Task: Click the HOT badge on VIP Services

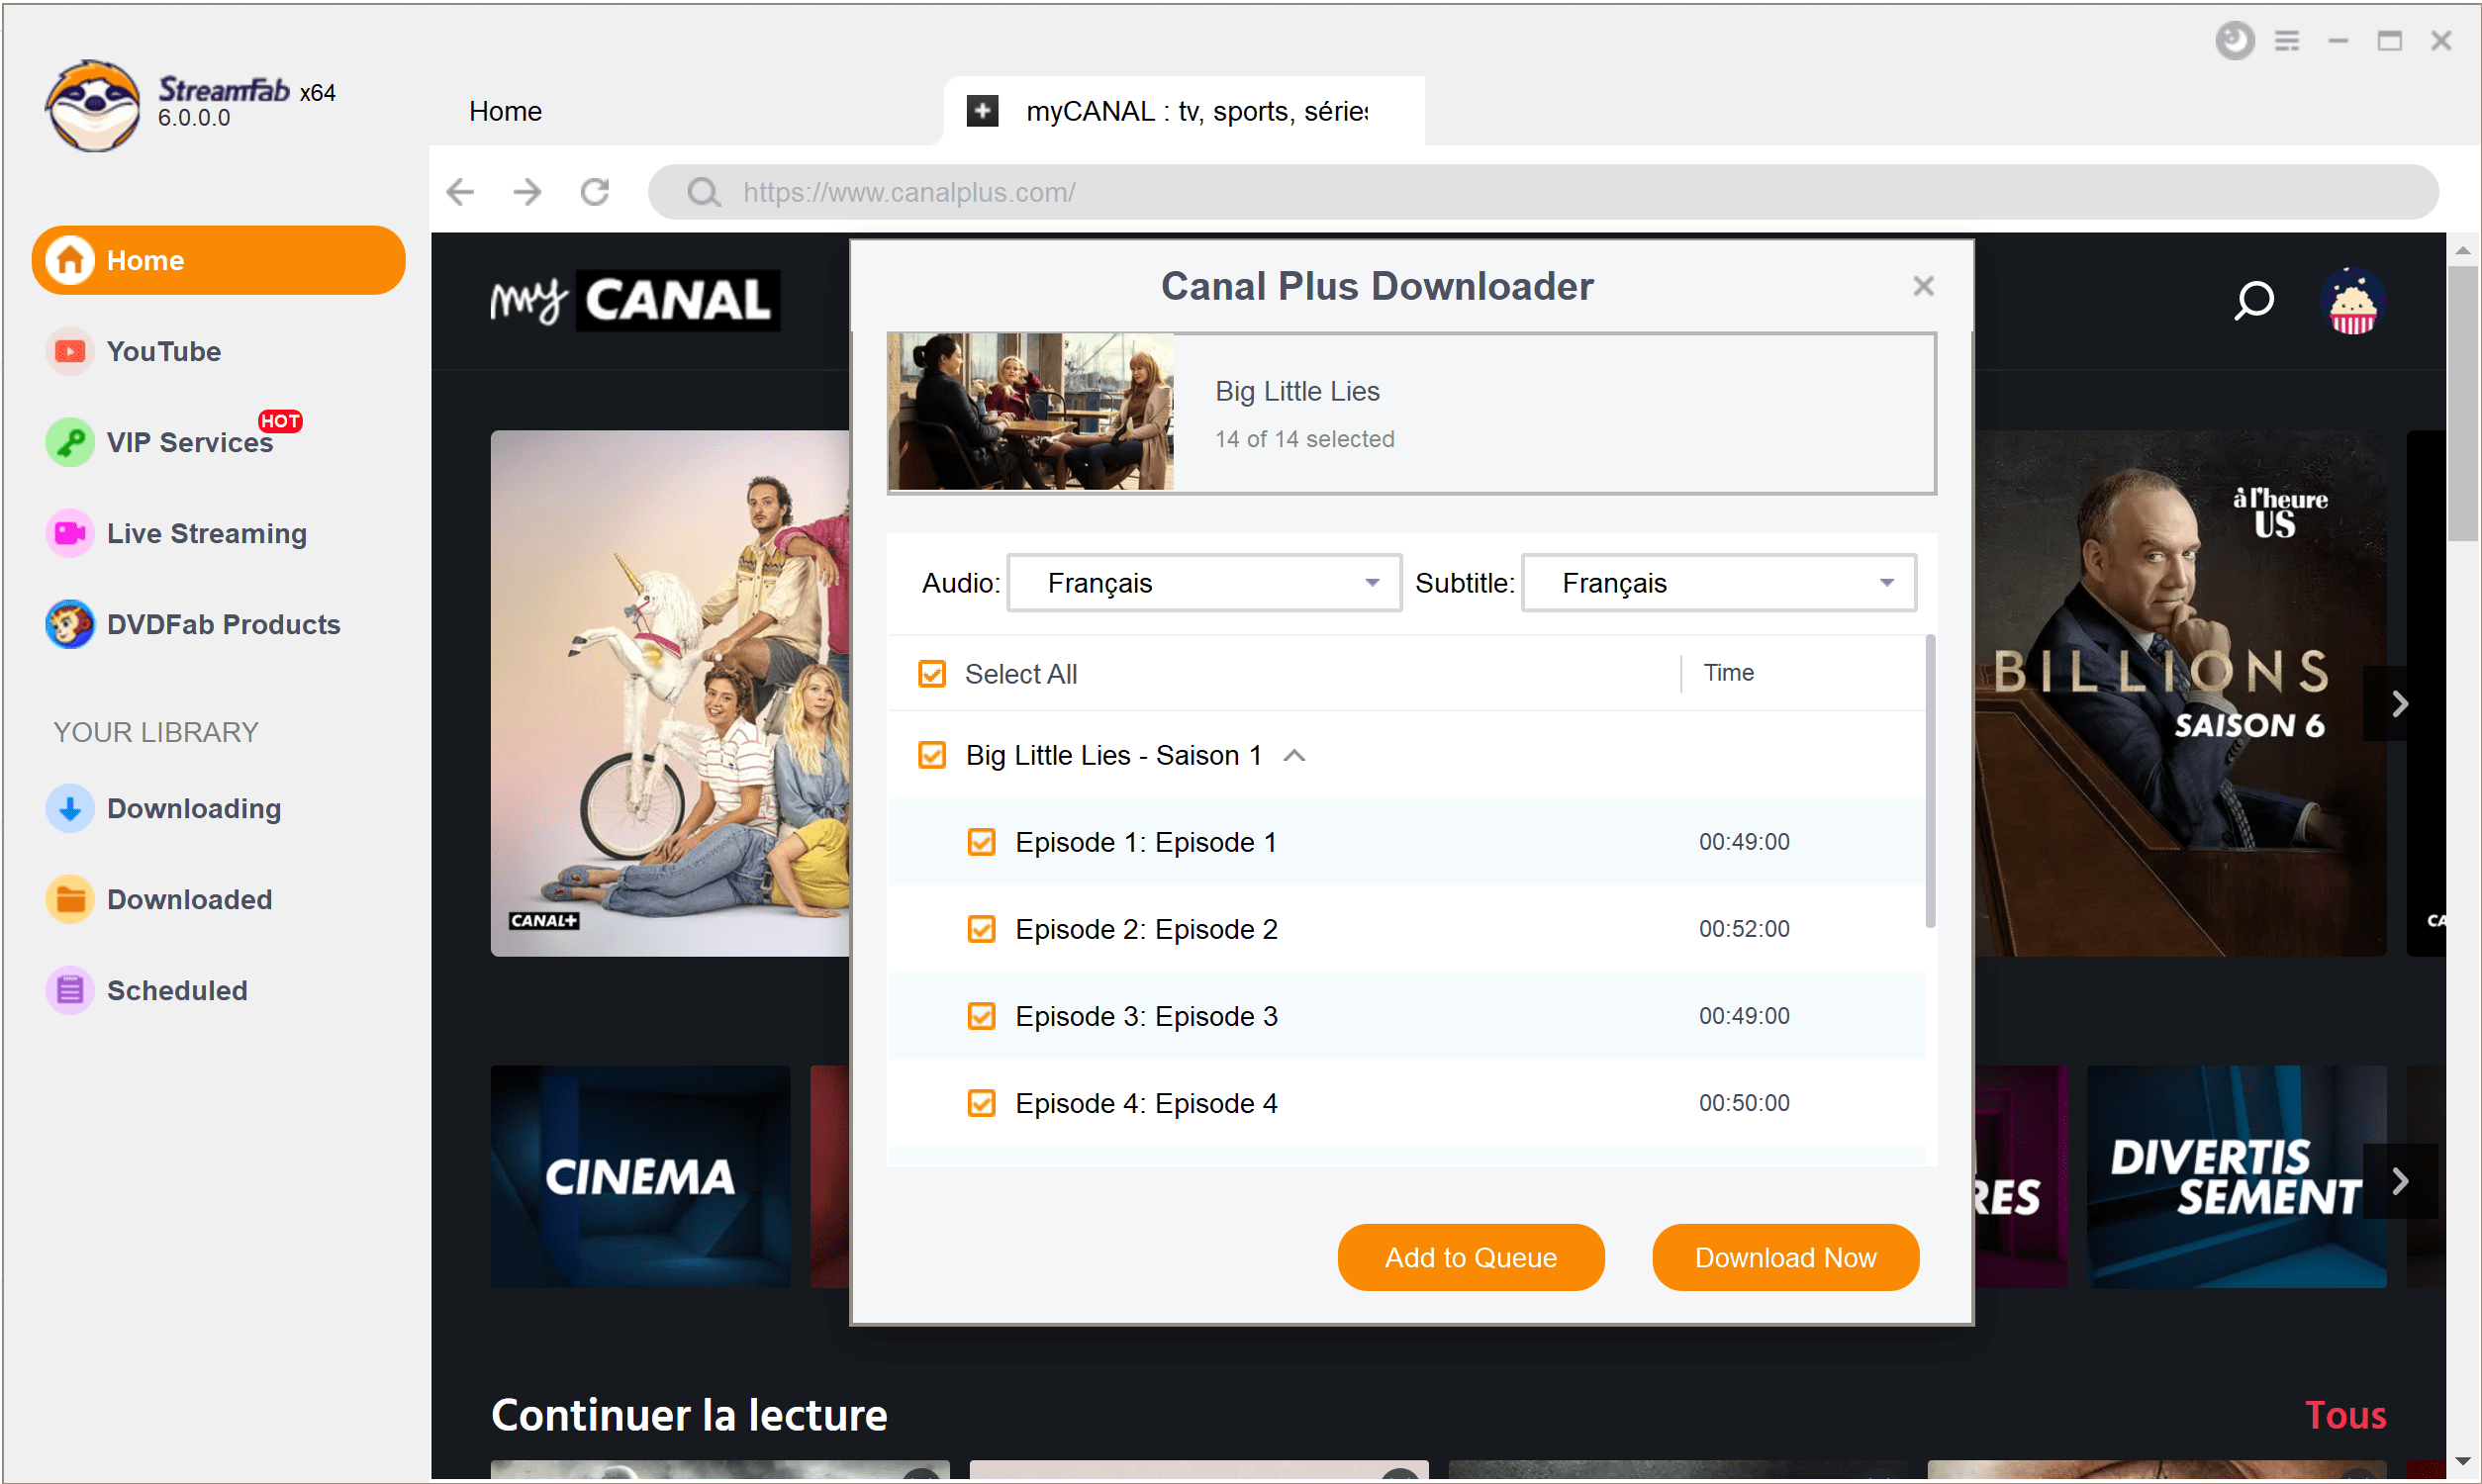Action: (x=280, y=421)
